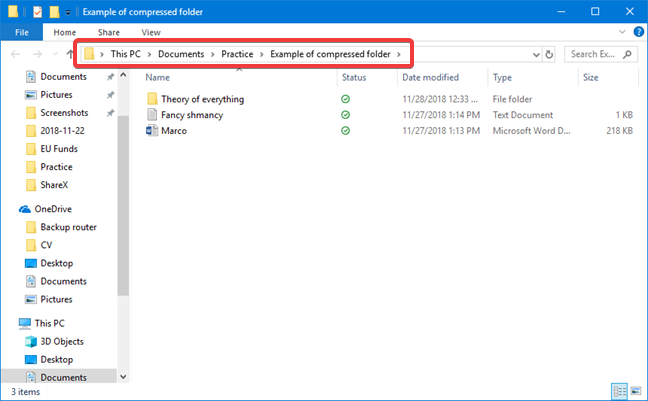The image size is (648, 401).
Task: Open 3D Objects under This PC
Action: coord(62,341)
